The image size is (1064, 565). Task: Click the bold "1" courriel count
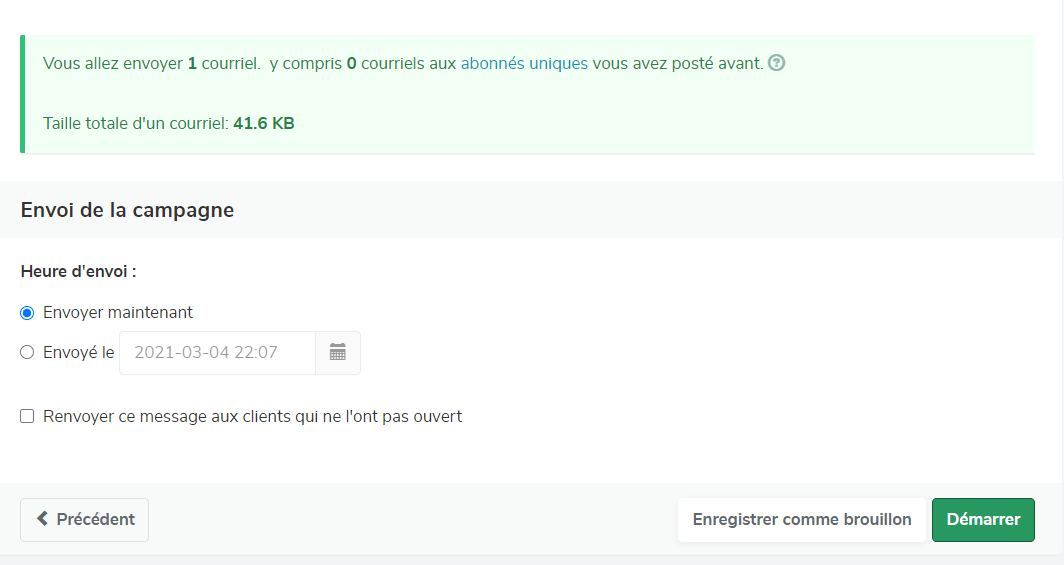pyautogui.click(x=192, y=64)
